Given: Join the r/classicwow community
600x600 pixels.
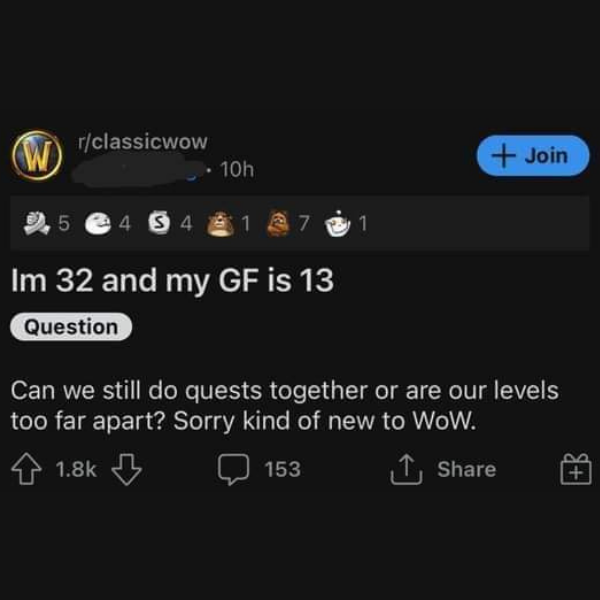Looking at the screenshot, I should [x=533, y=156].
